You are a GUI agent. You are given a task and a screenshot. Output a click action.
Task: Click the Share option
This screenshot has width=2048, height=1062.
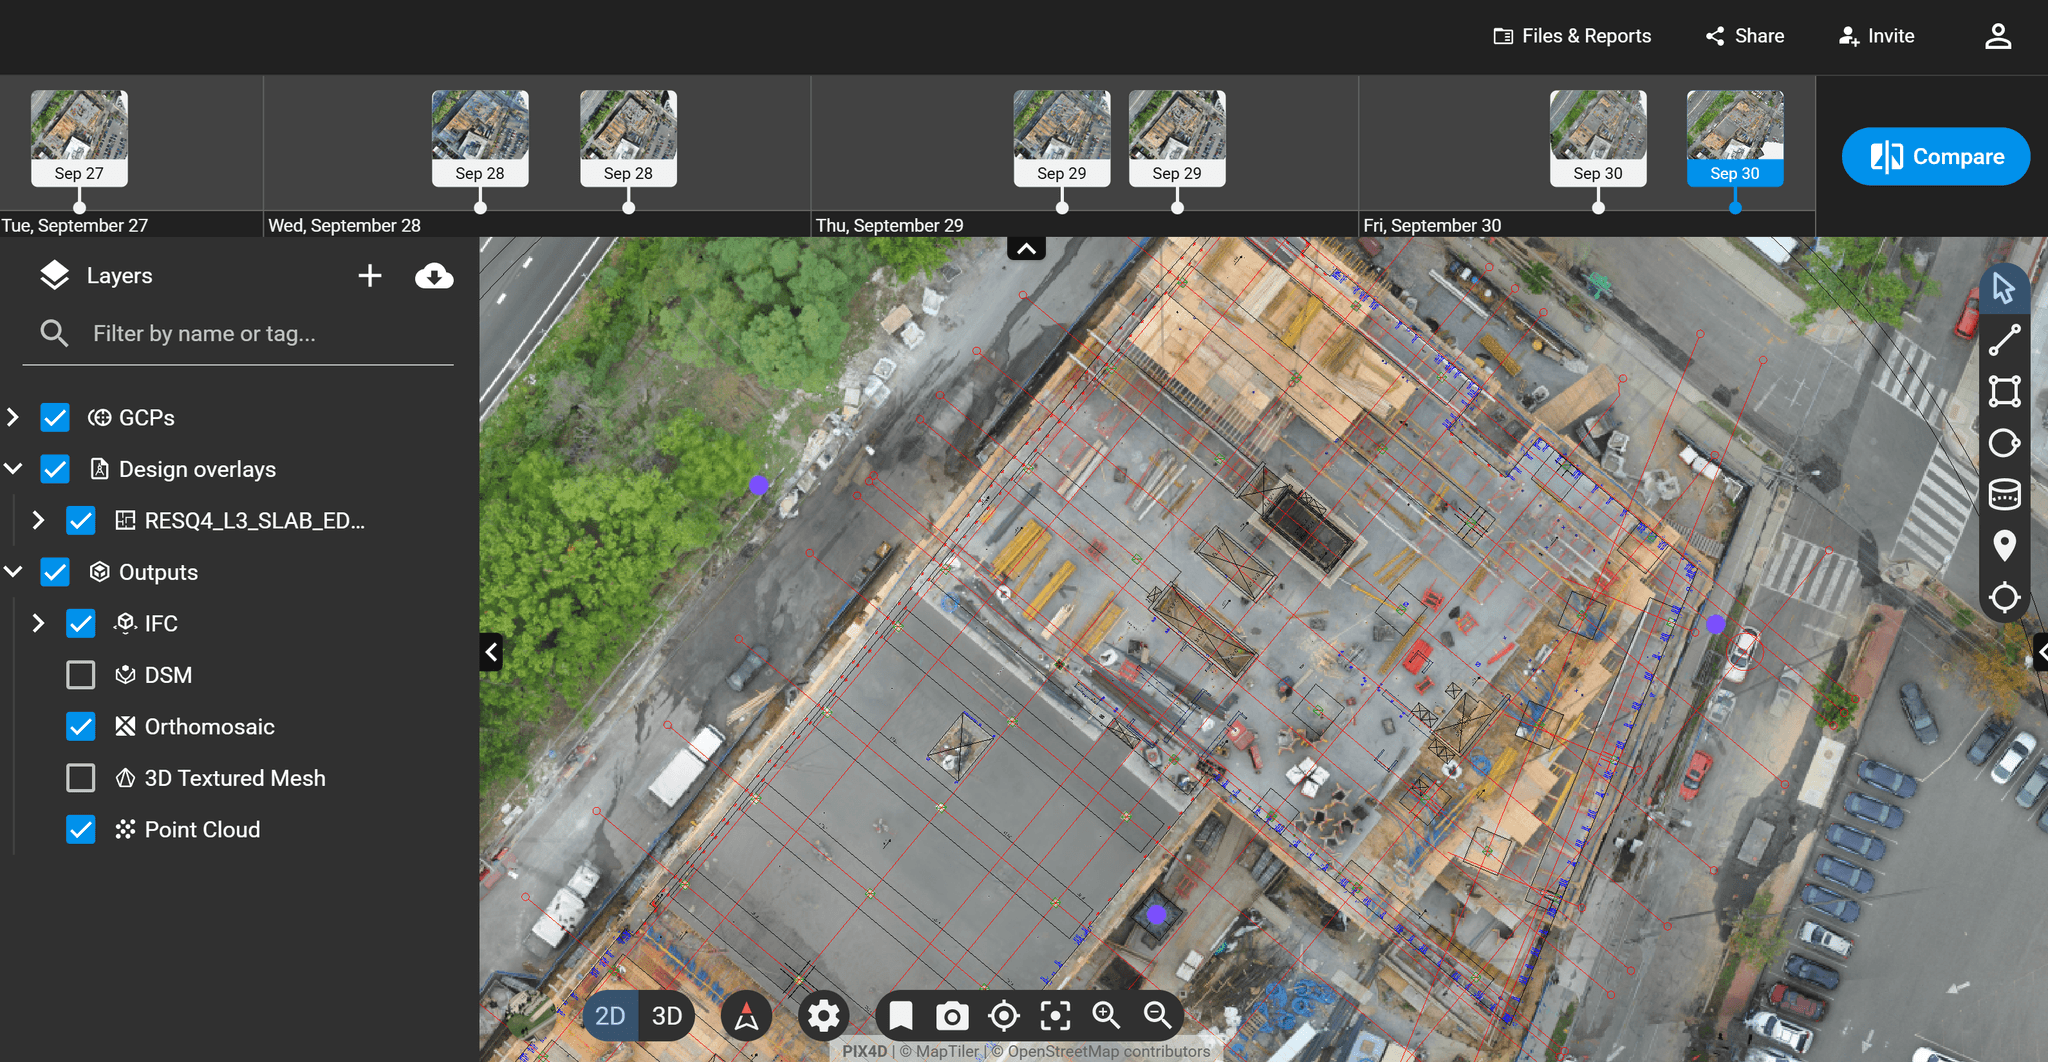coord(1745,36)
